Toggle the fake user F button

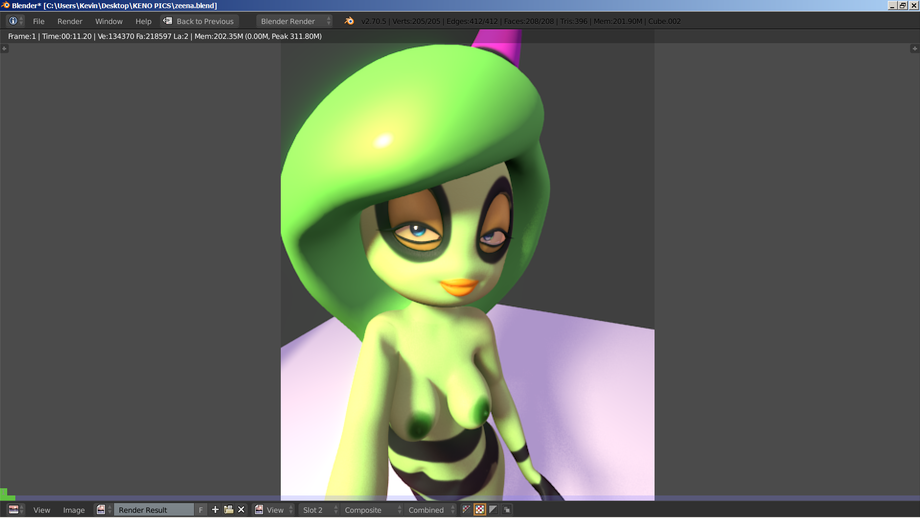pos(201,510)
